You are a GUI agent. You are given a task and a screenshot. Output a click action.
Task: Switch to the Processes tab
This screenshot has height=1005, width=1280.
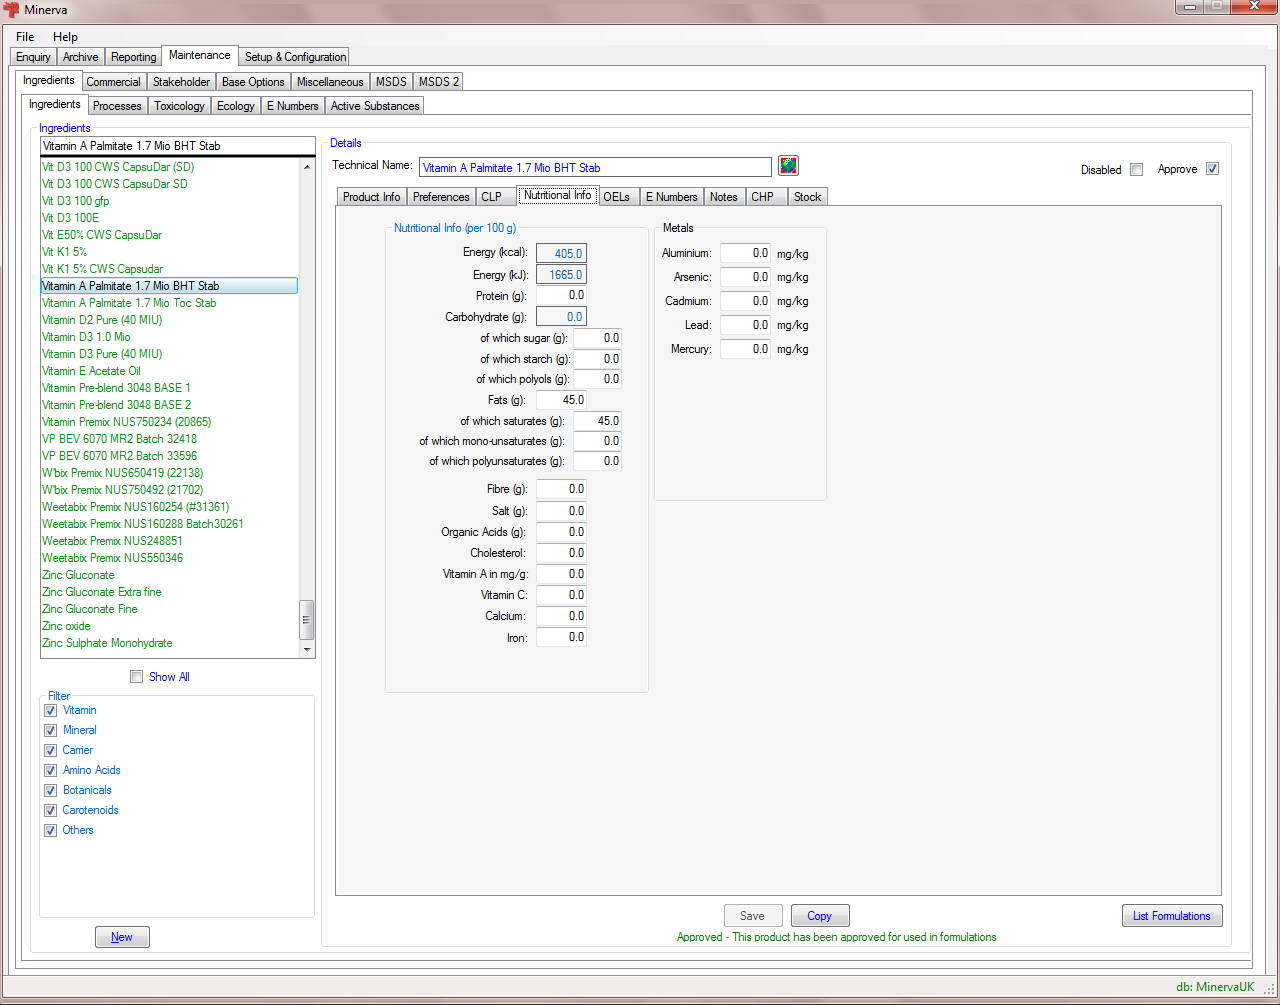click(117, 106)
